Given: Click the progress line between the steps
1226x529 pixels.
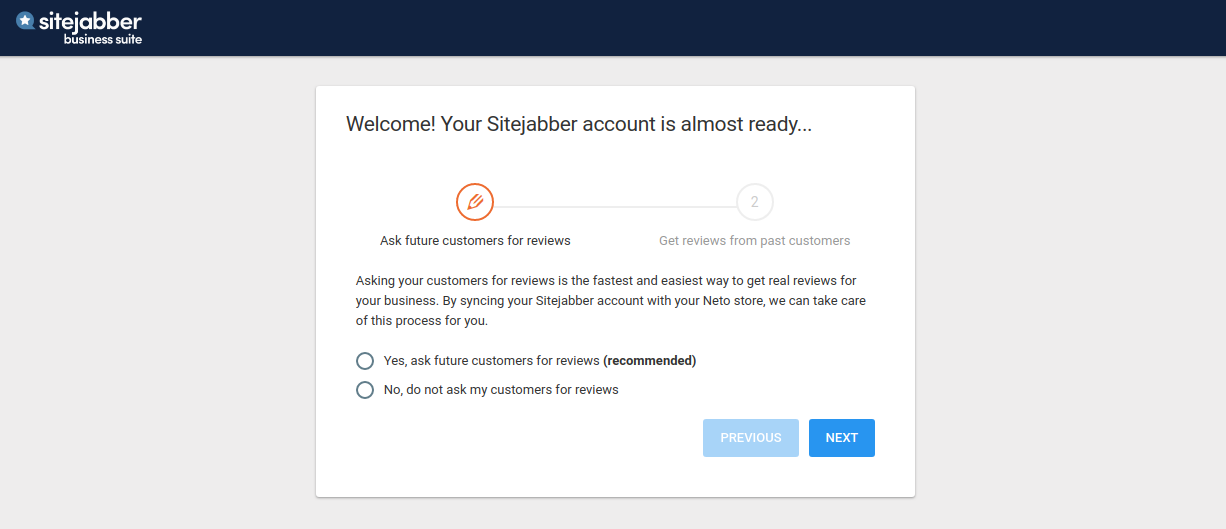Looking at the screenshot, I should pos(615,207).
